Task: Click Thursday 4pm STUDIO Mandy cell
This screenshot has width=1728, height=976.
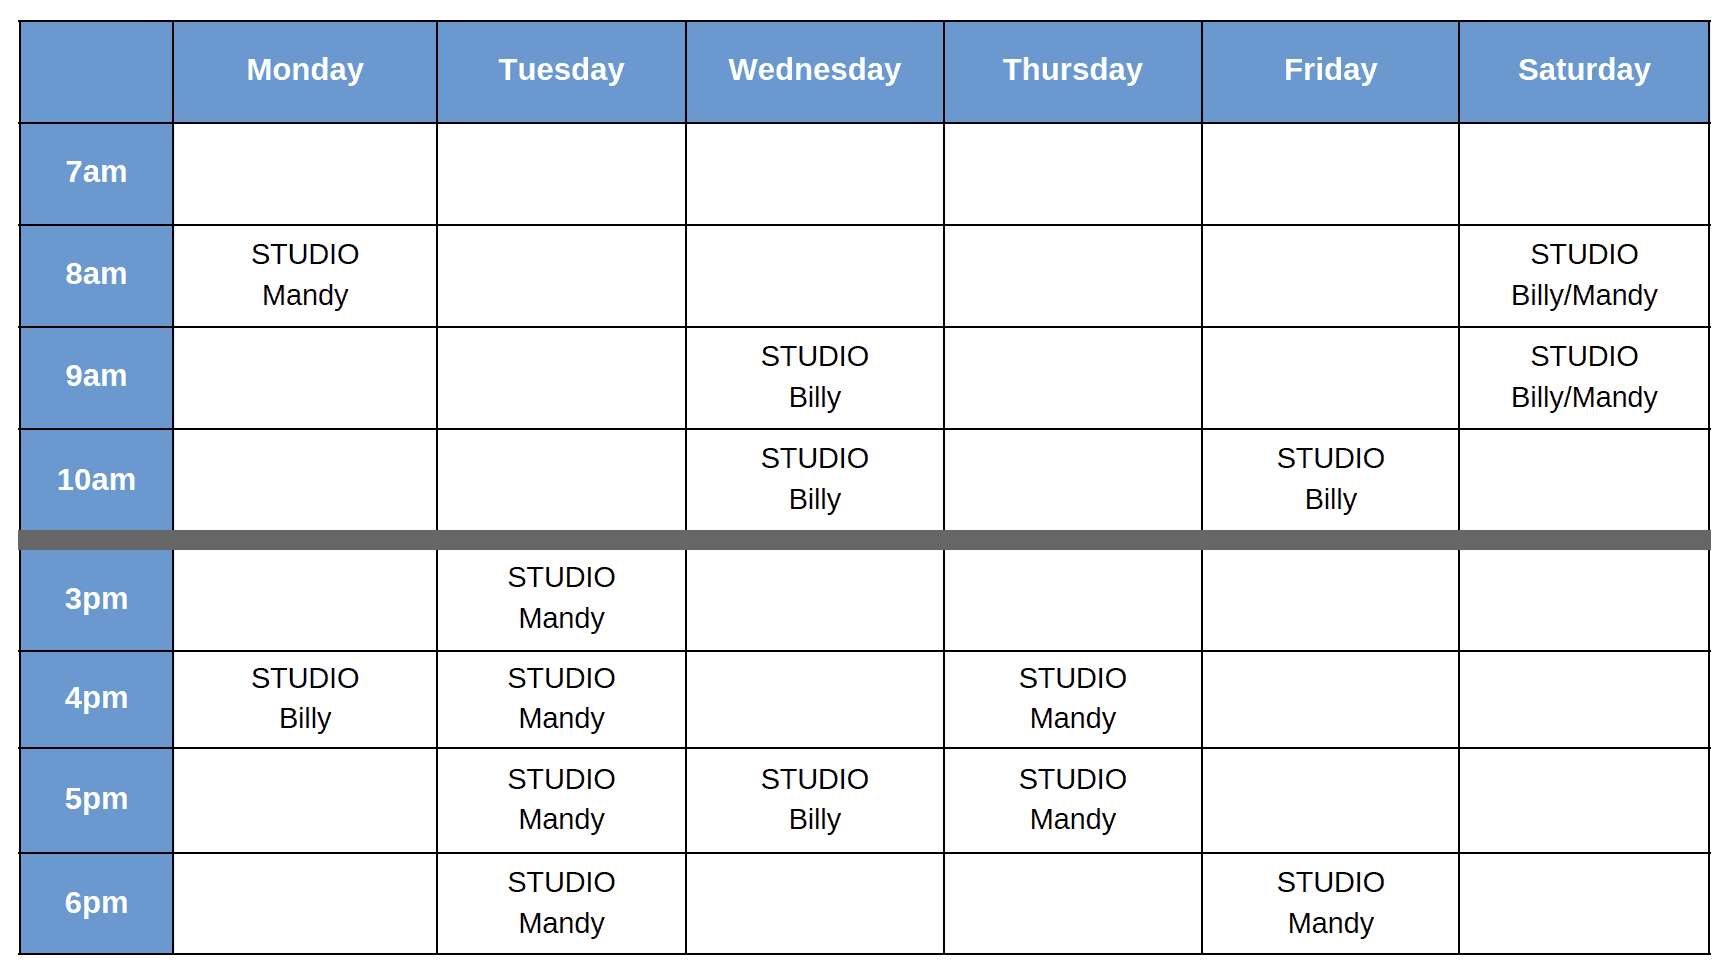Action: click(x=1073, y=699)
